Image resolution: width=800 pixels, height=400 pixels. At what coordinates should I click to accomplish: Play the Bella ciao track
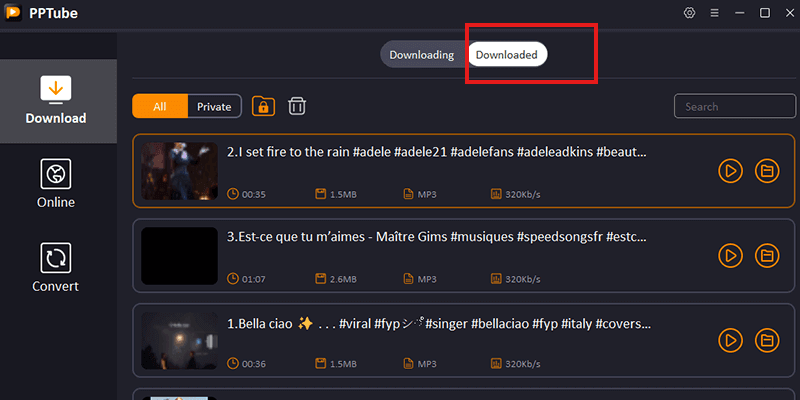click(x=731, y=341)
